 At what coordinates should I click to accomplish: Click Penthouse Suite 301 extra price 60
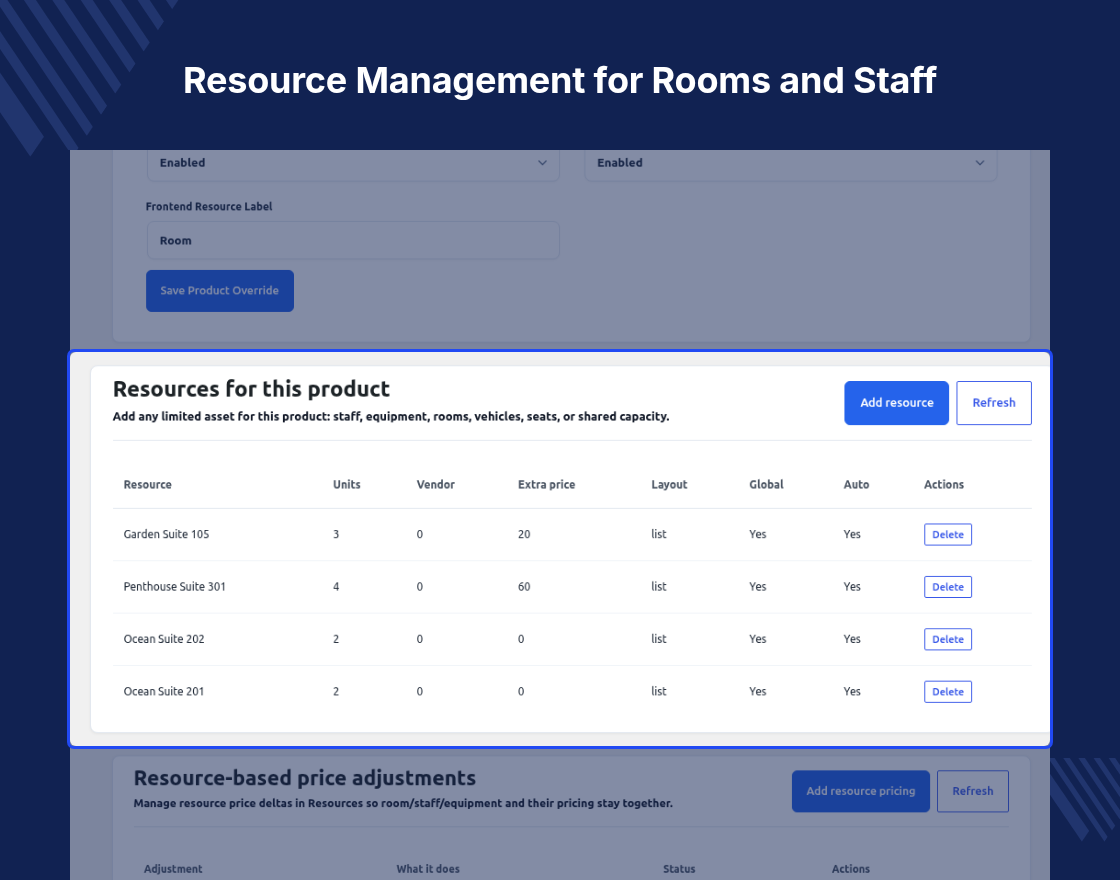524,586
